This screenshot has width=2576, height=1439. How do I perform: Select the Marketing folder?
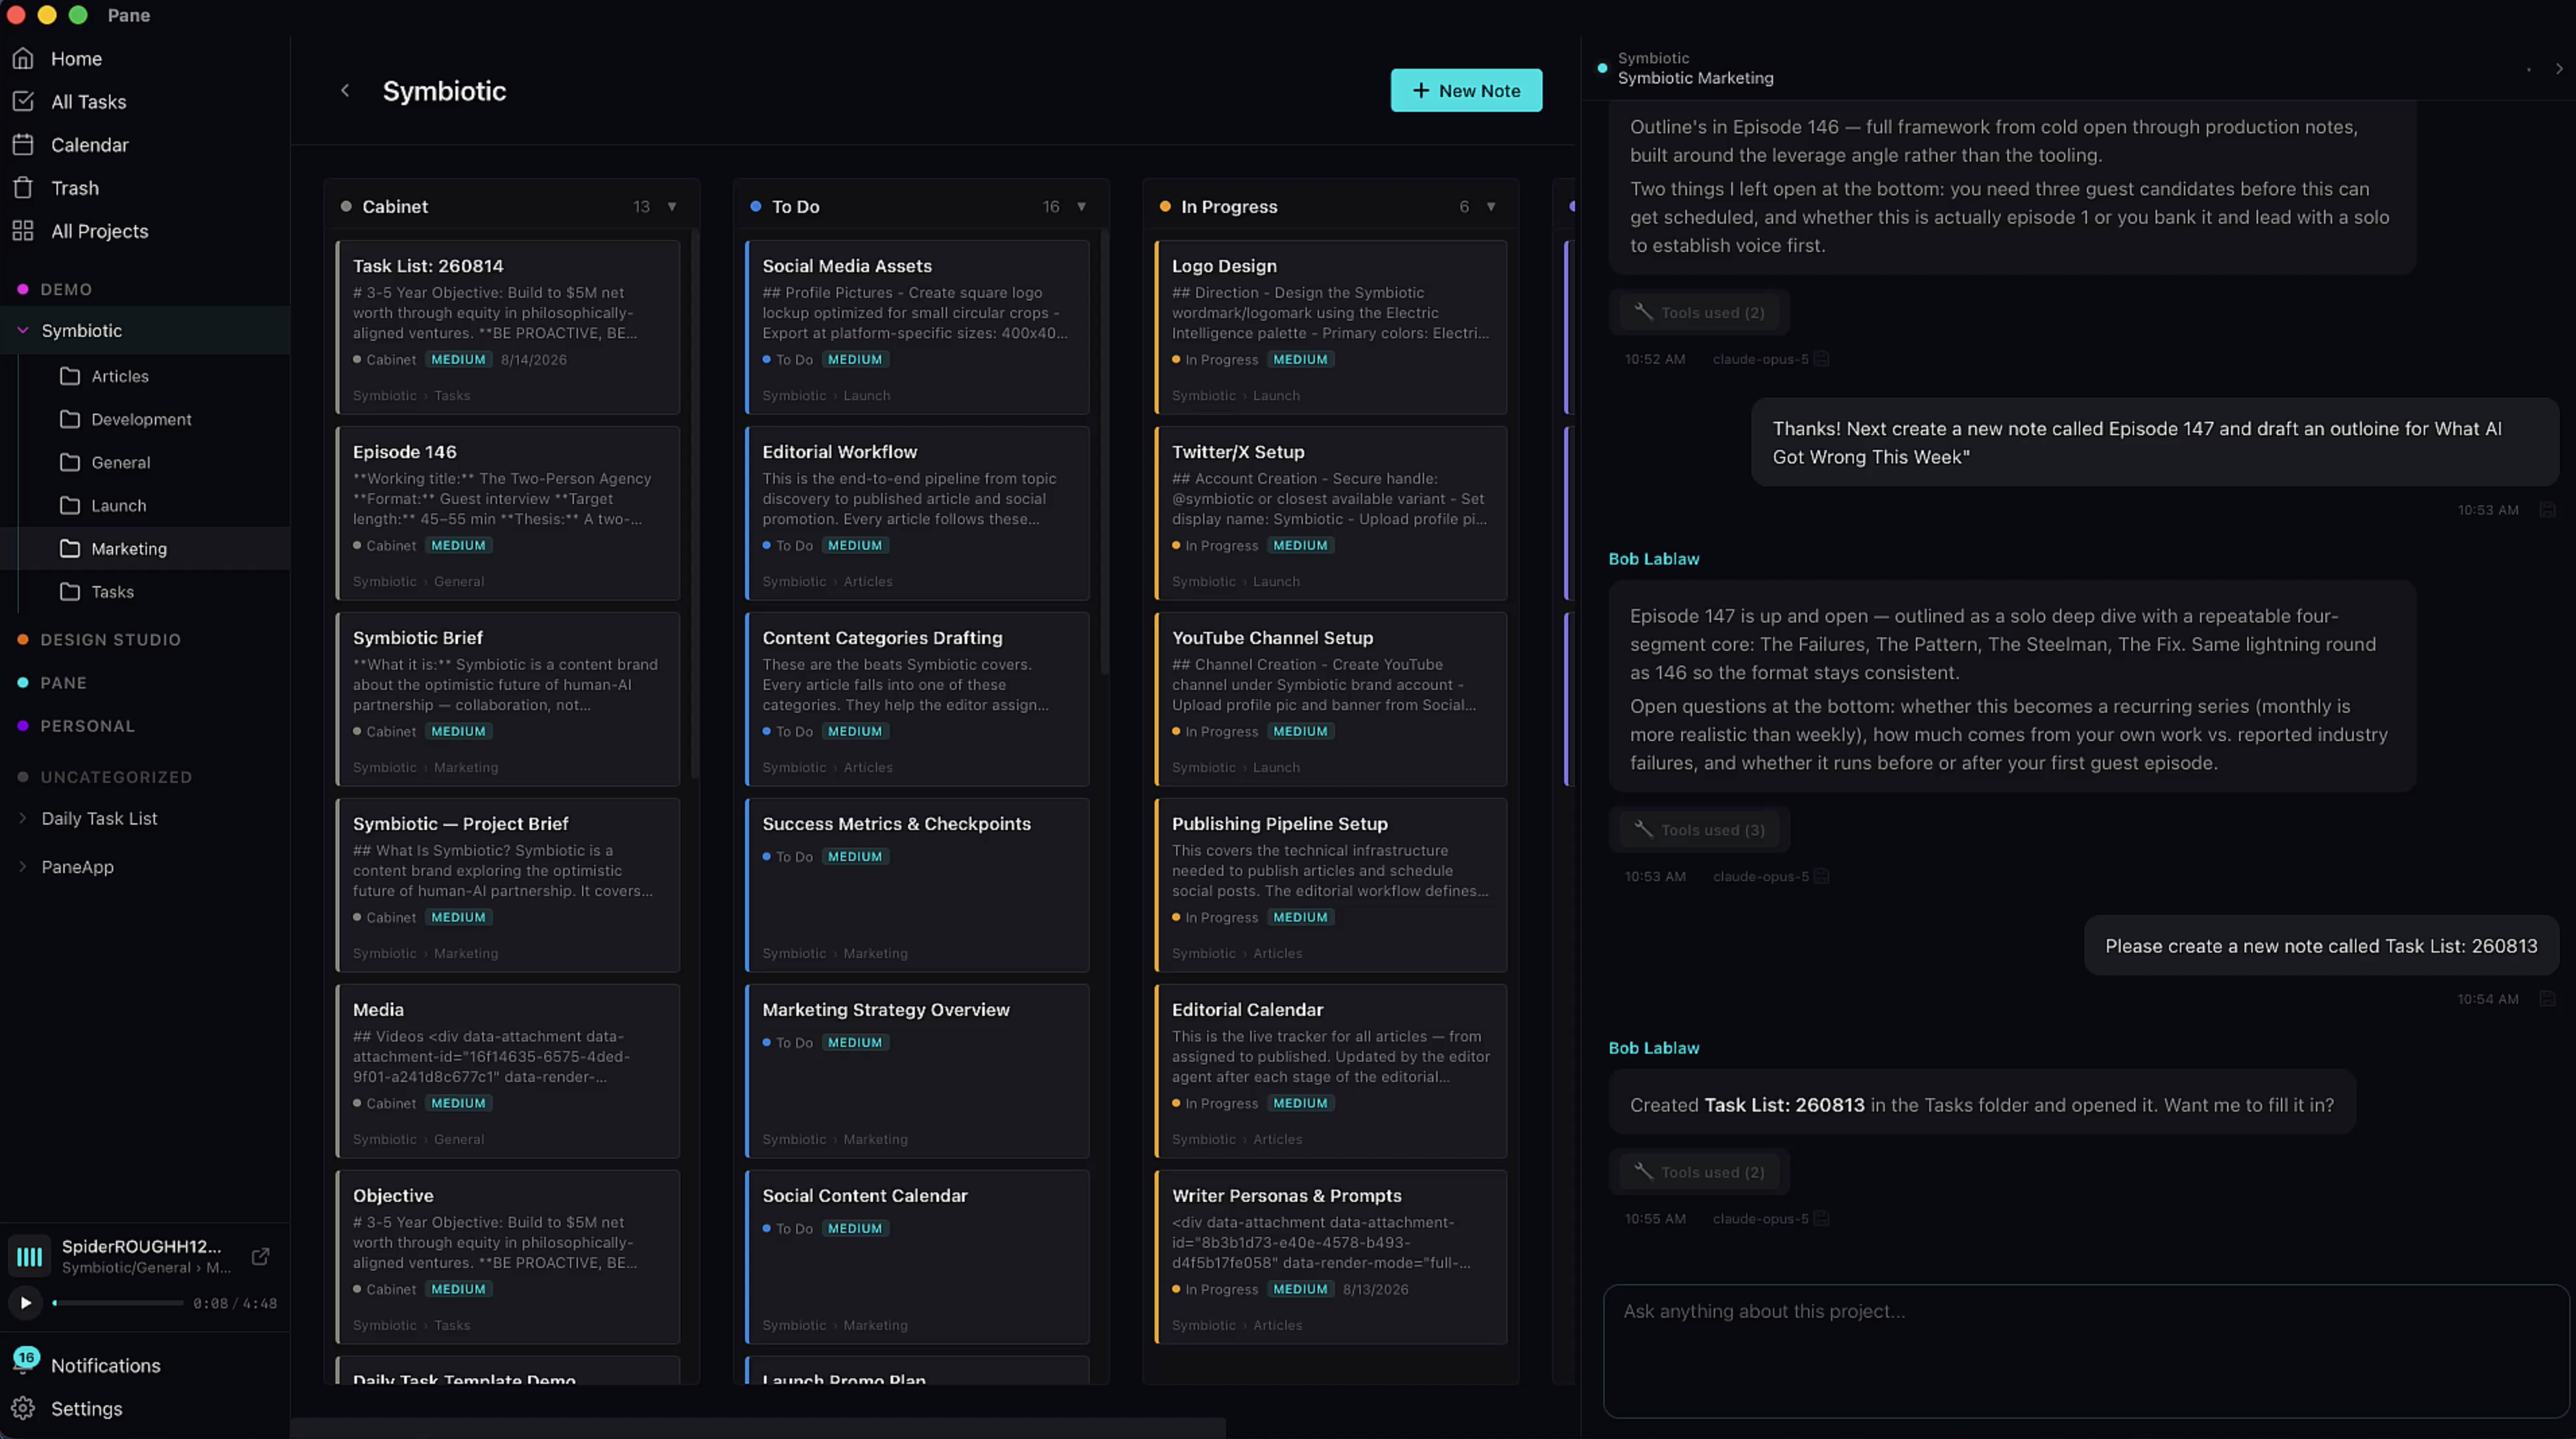145,548
